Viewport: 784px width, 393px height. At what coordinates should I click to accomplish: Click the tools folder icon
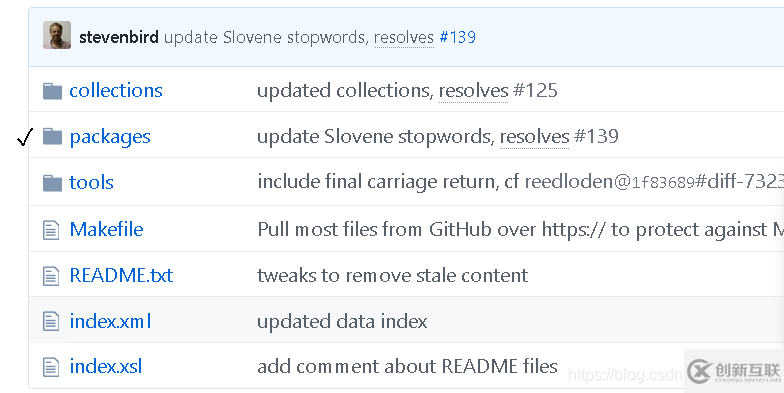pyautogui.click(x=52, y=183)
